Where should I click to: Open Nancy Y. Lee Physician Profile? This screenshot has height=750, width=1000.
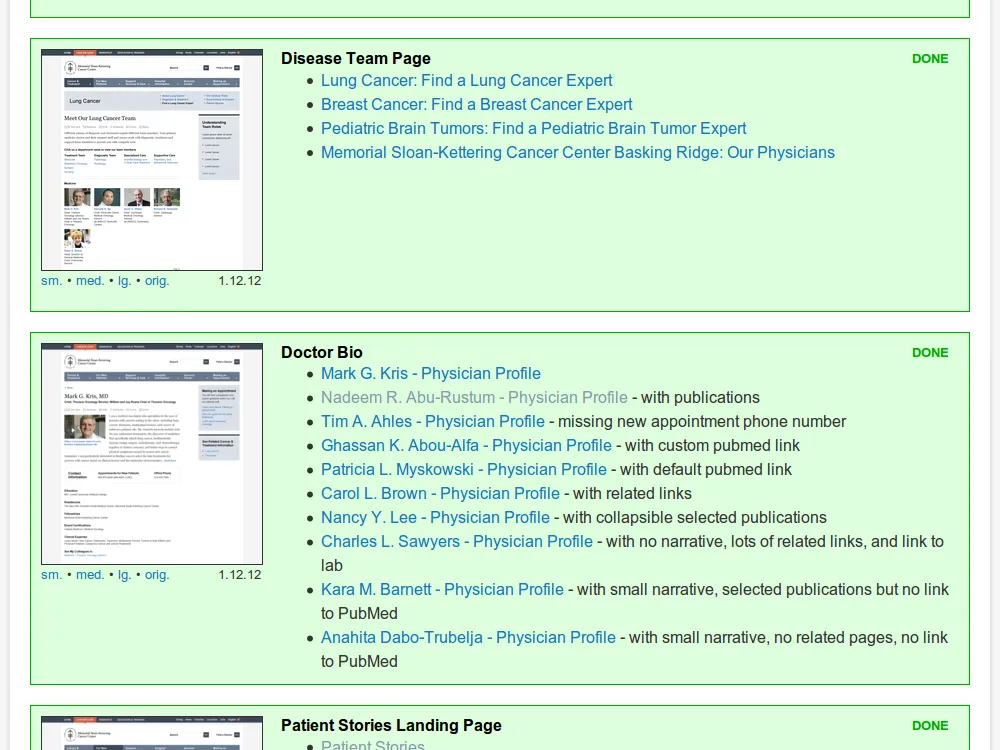[x=435, y=517]
